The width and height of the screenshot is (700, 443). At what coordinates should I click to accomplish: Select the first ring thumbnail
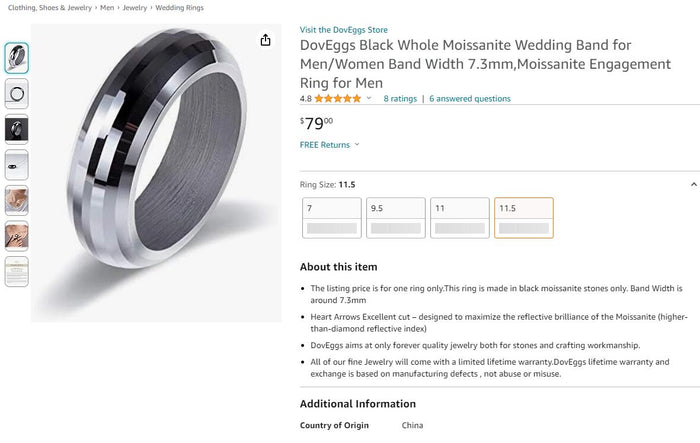tap(17, 58)
